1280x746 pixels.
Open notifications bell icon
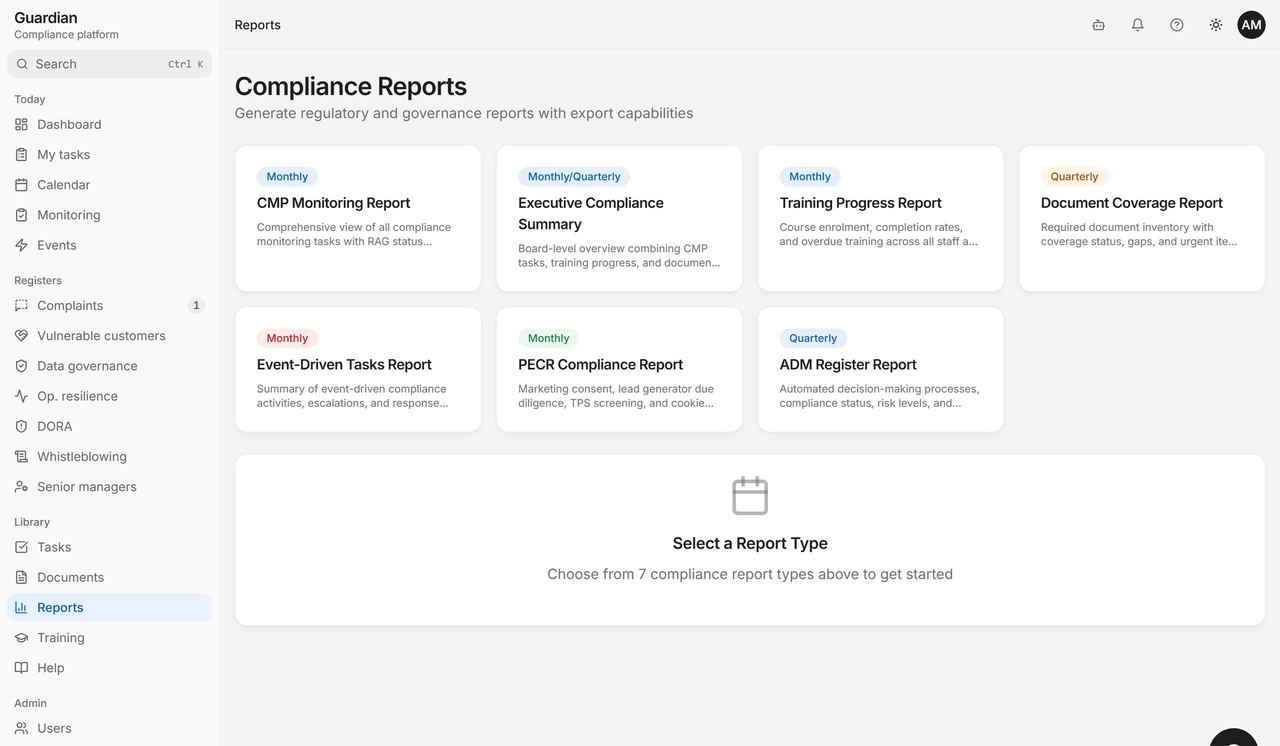pyautogui.click(x=1137, y=25)
